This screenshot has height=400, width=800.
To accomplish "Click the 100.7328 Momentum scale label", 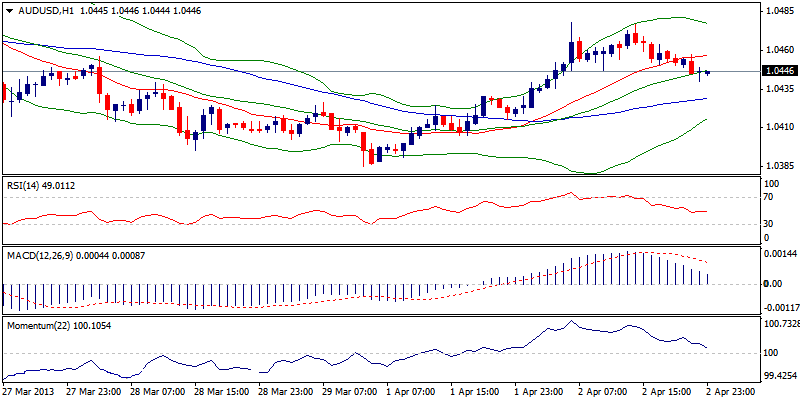I will tap(780, 325).
